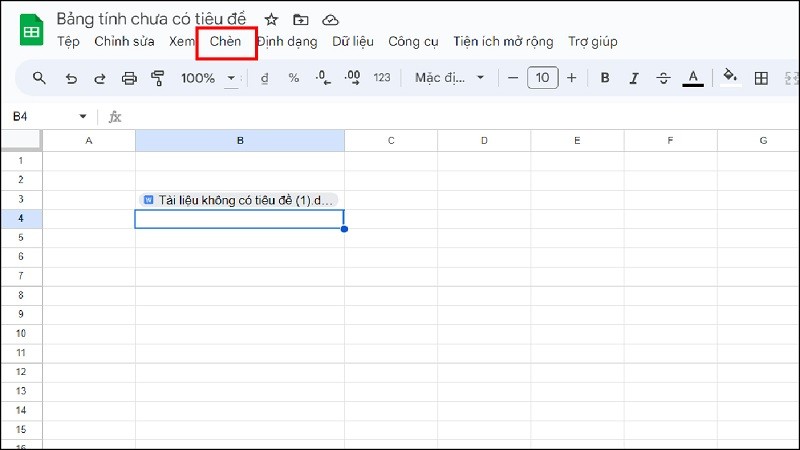Screen dimensions: 800x450
Task: Format as currency with the đ button
Action: 264,78
